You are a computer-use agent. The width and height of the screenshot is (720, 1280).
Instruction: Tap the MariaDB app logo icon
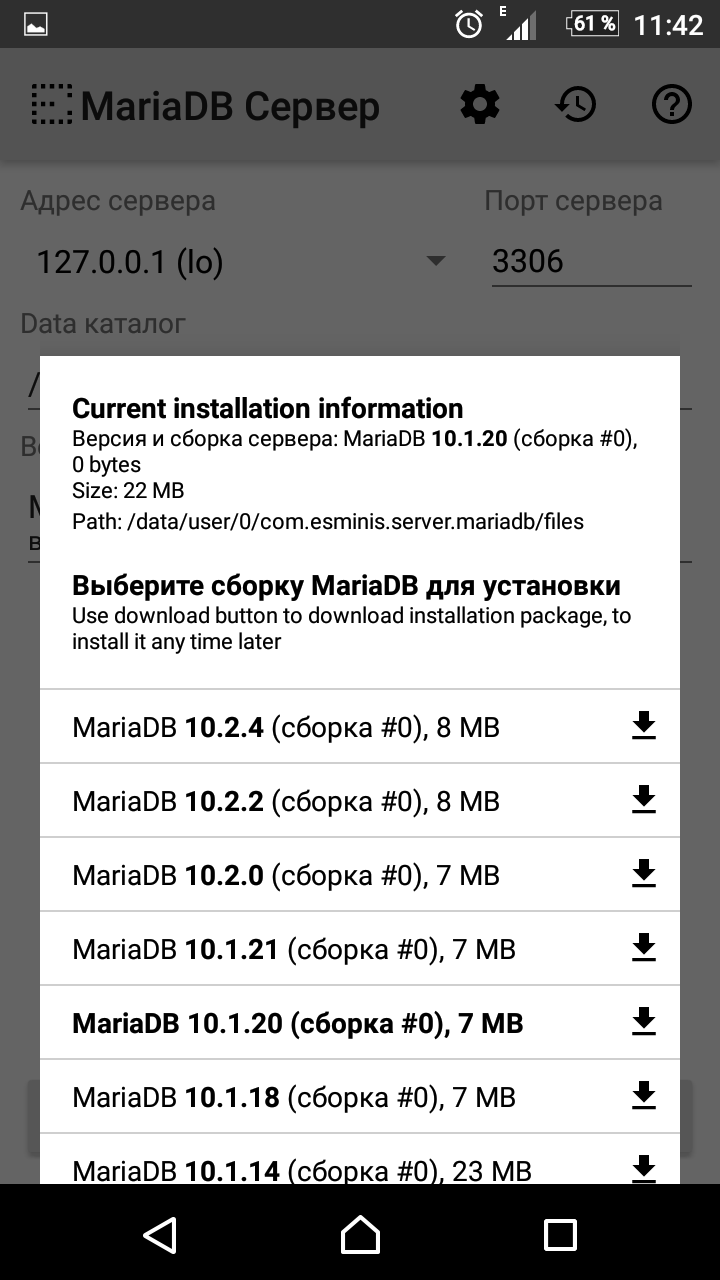pyautogui.click(x=51, y=105)
